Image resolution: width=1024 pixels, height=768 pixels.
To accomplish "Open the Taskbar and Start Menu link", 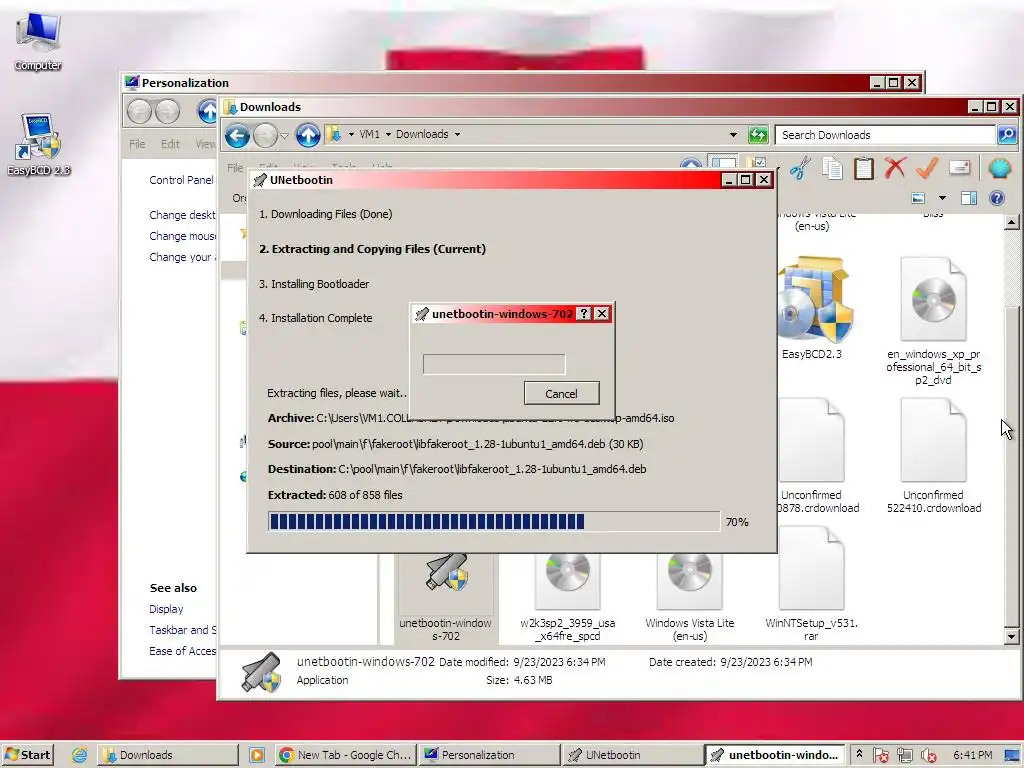I will click(x=183, y=630).
